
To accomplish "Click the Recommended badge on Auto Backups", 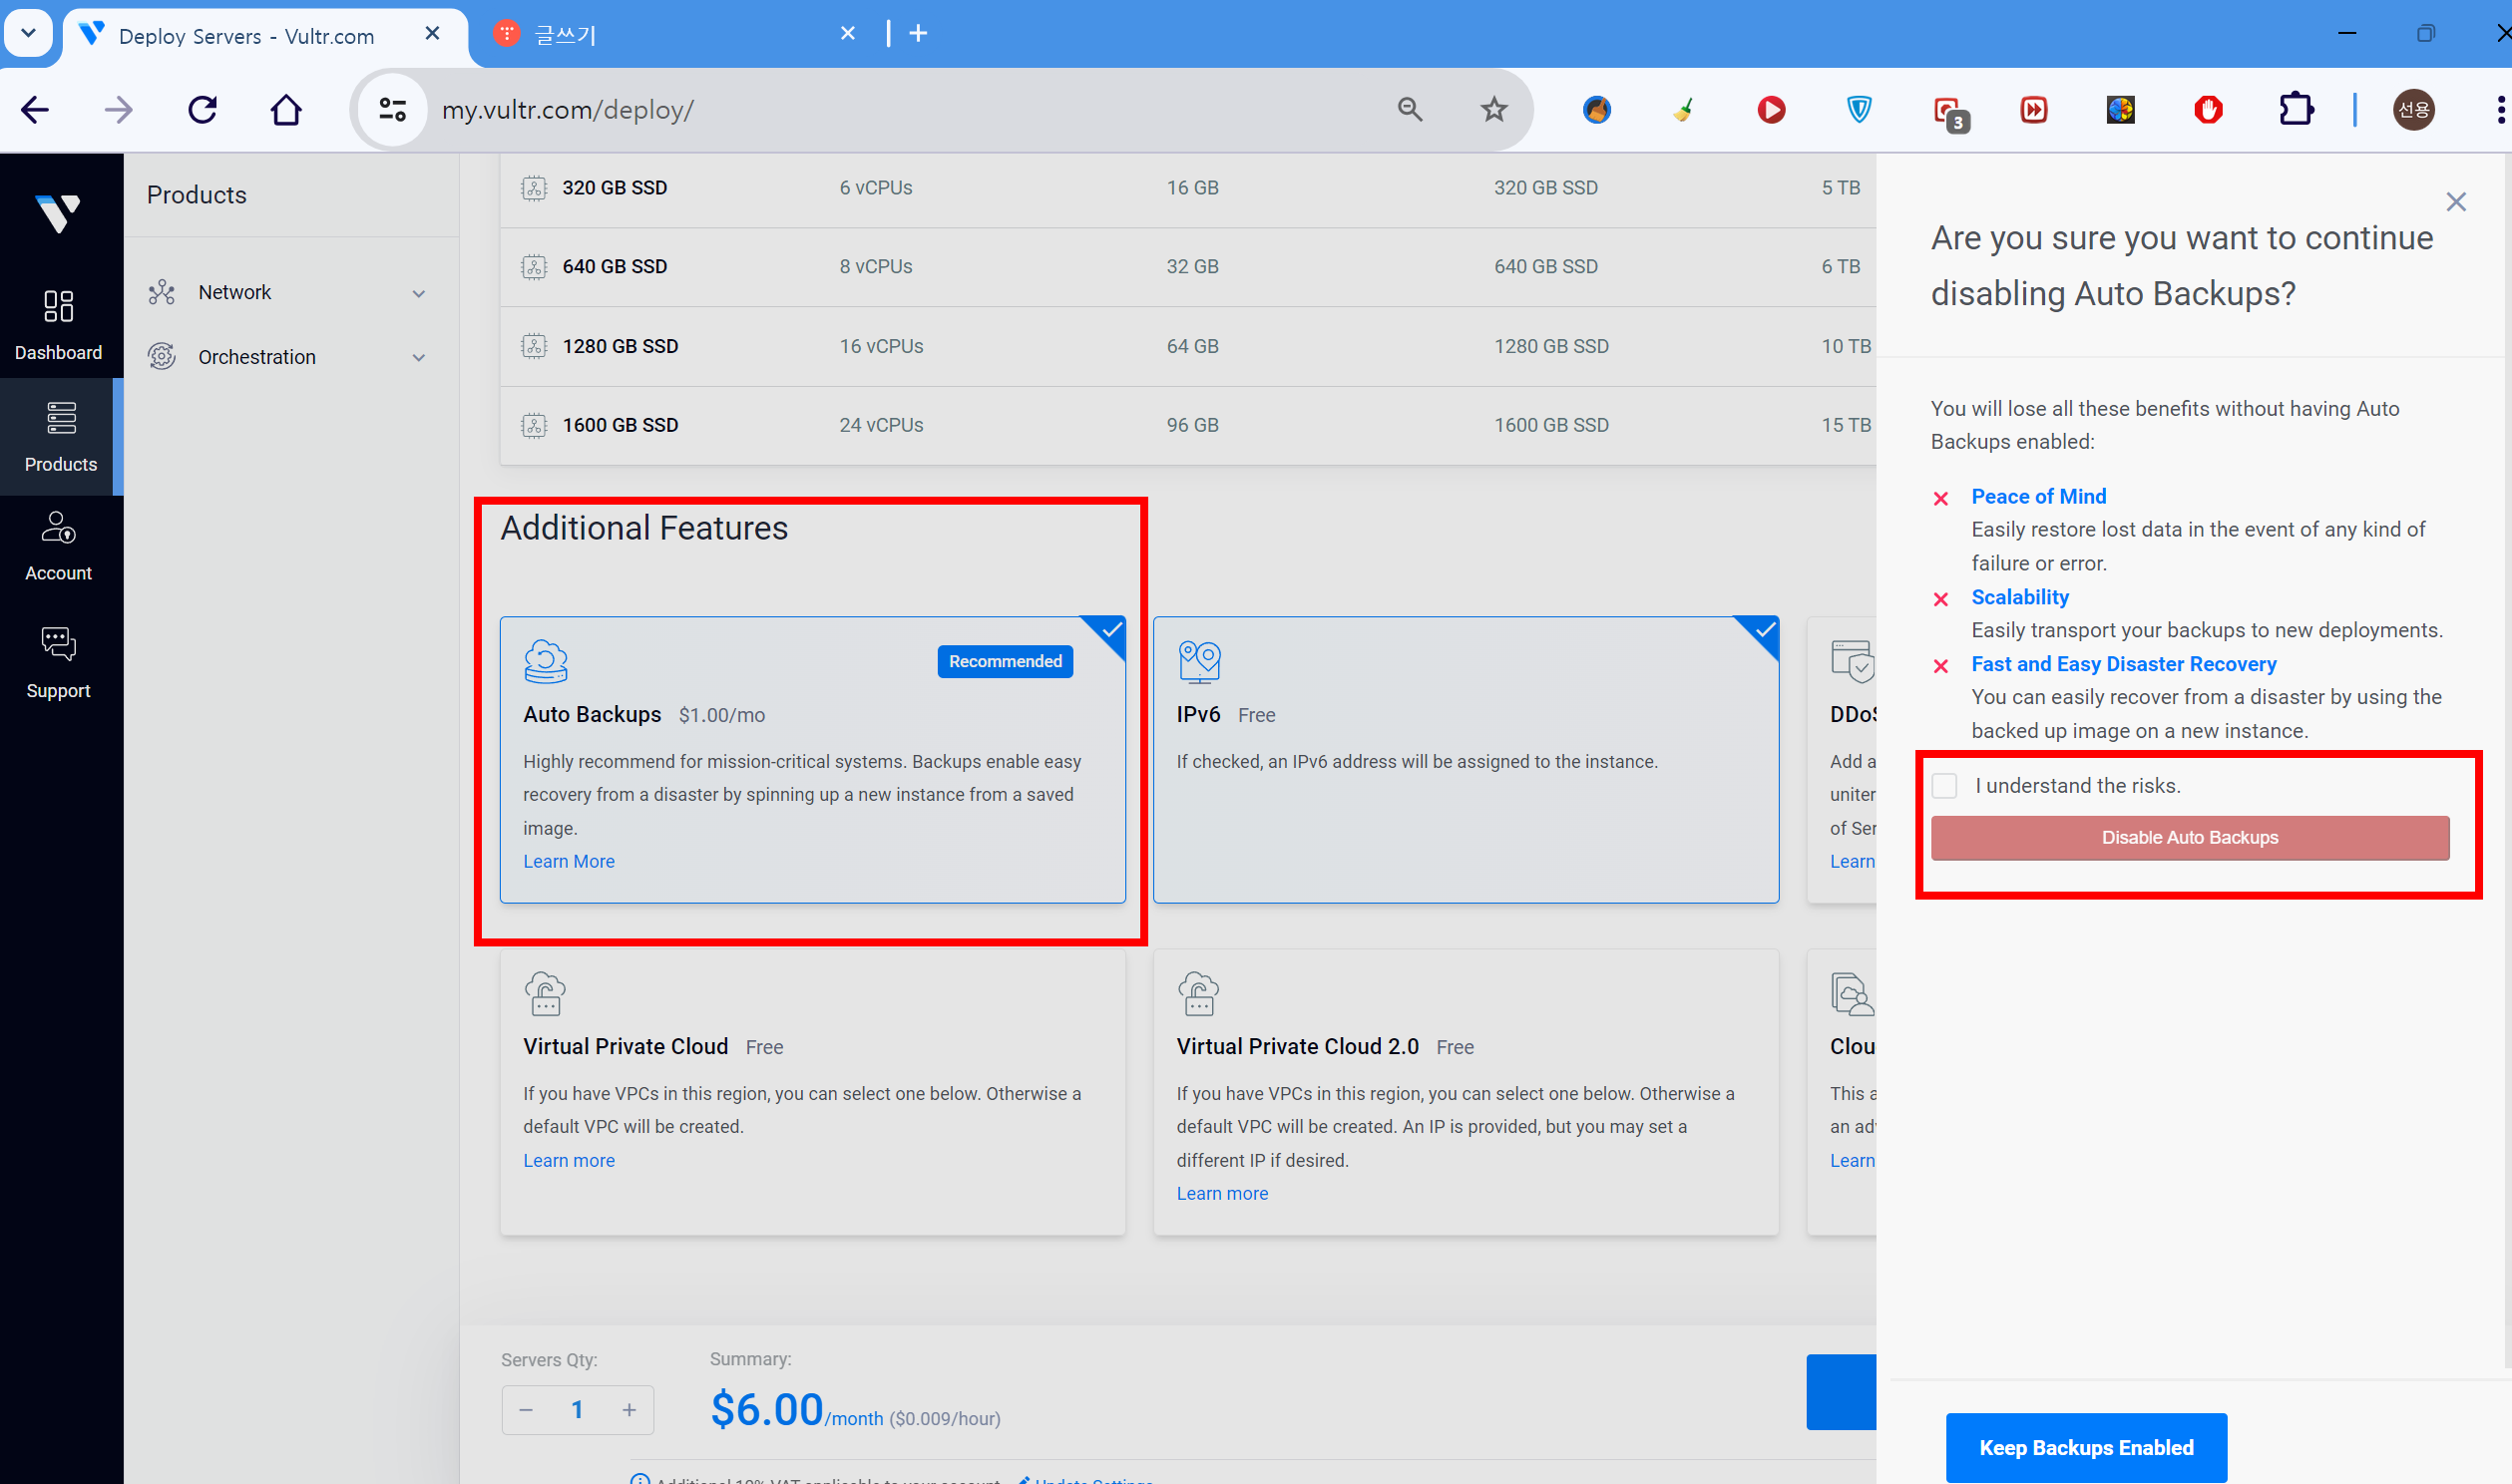I will 1005,661.
